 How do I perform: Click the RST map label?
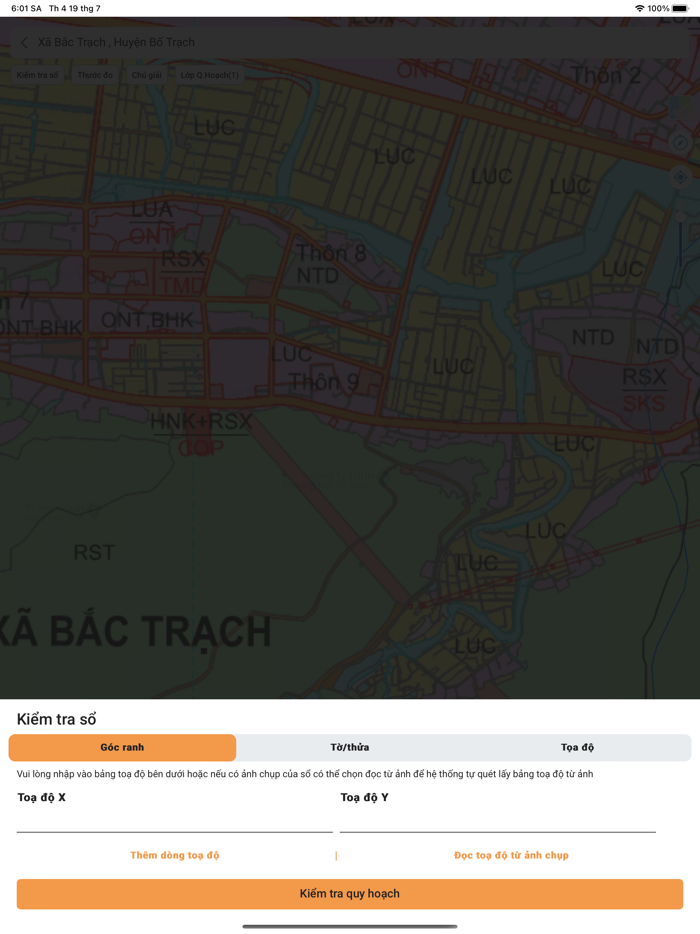click(x=94, y=553)
